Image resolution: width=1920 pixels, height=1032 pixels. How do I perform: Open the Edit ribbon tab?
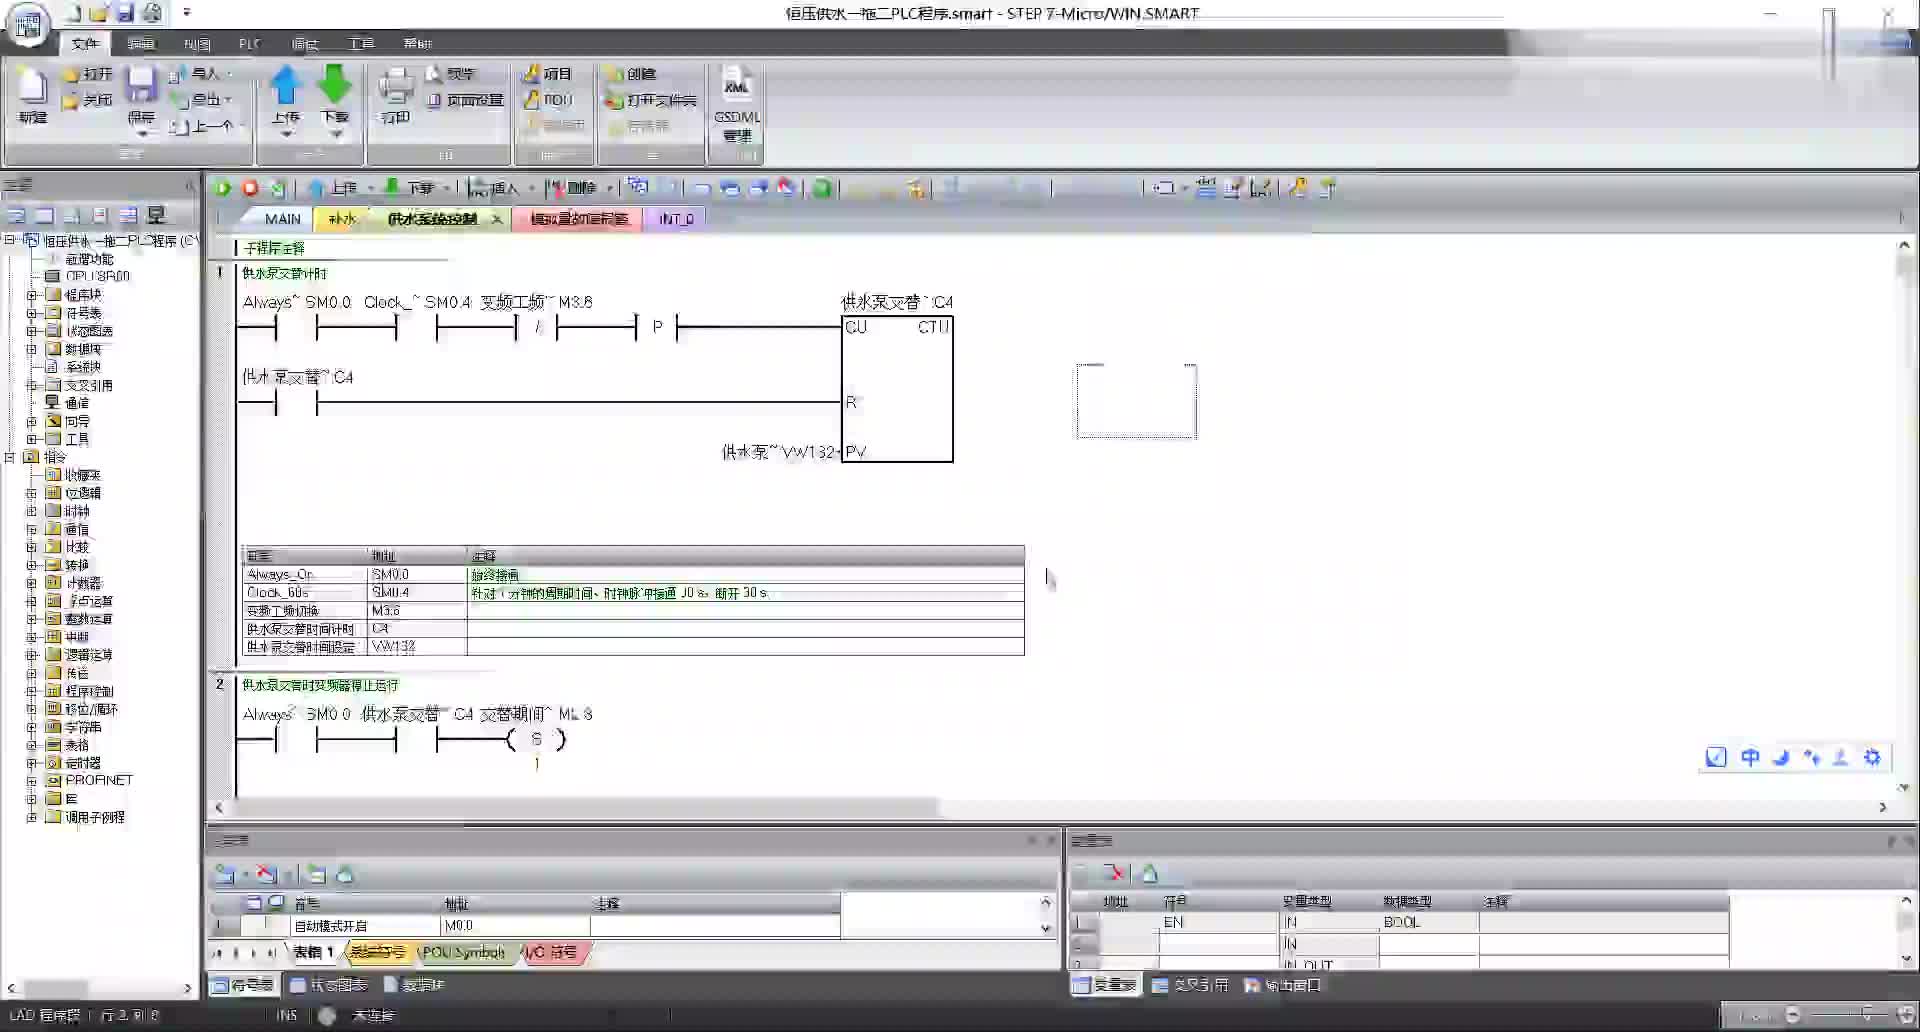coord(141,43)
